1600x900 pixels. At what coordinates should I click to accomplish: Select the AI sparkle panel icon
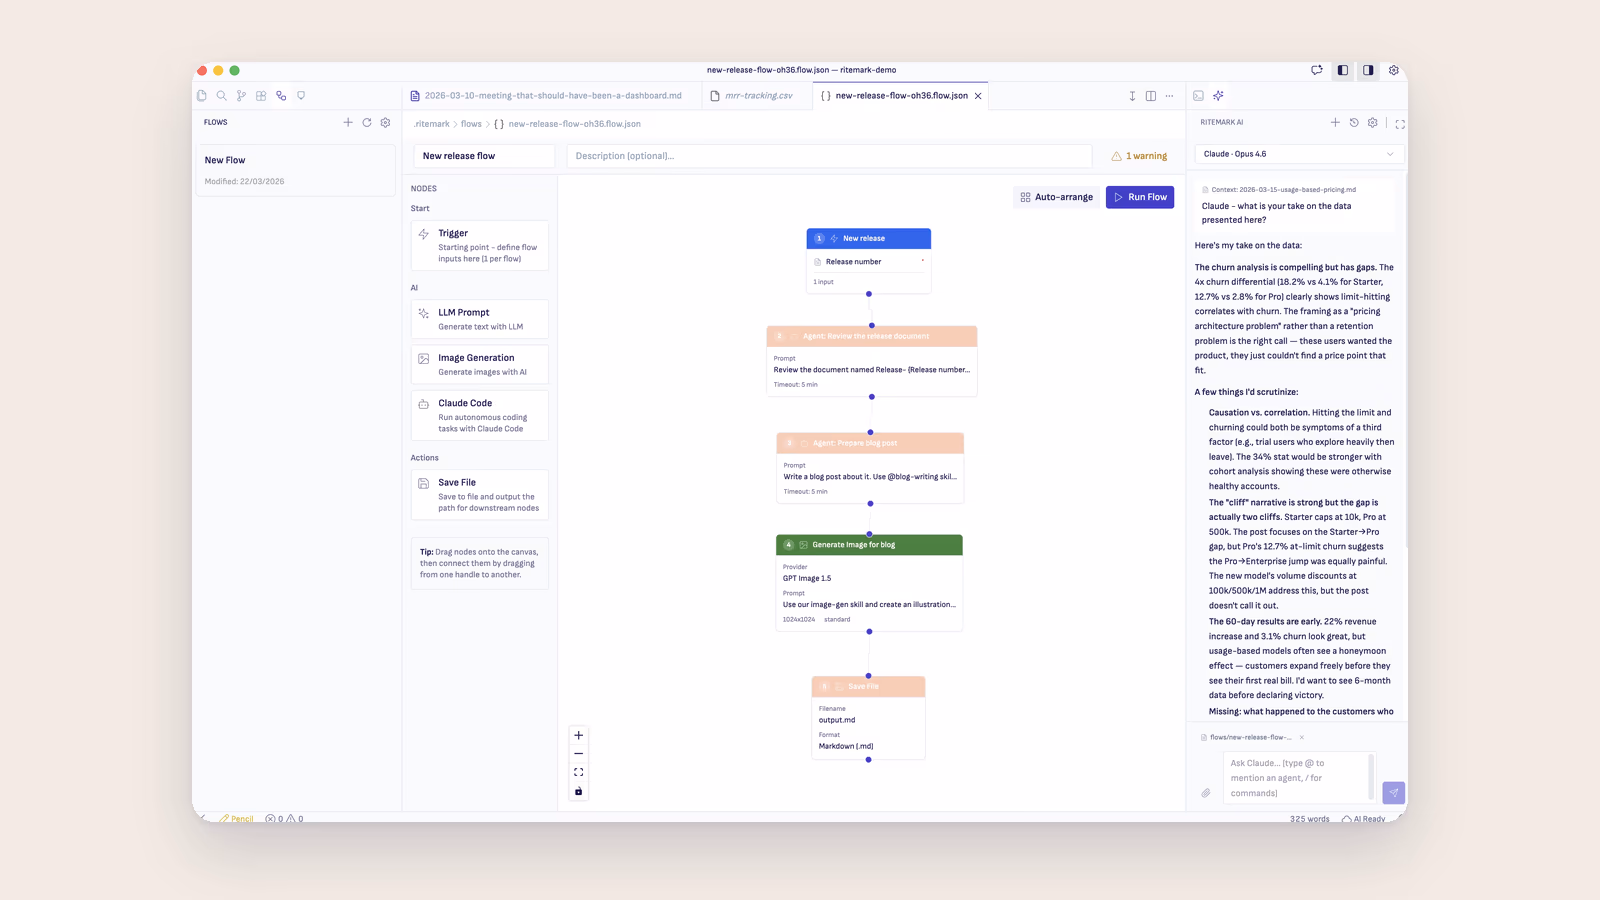click(1218, 96)
